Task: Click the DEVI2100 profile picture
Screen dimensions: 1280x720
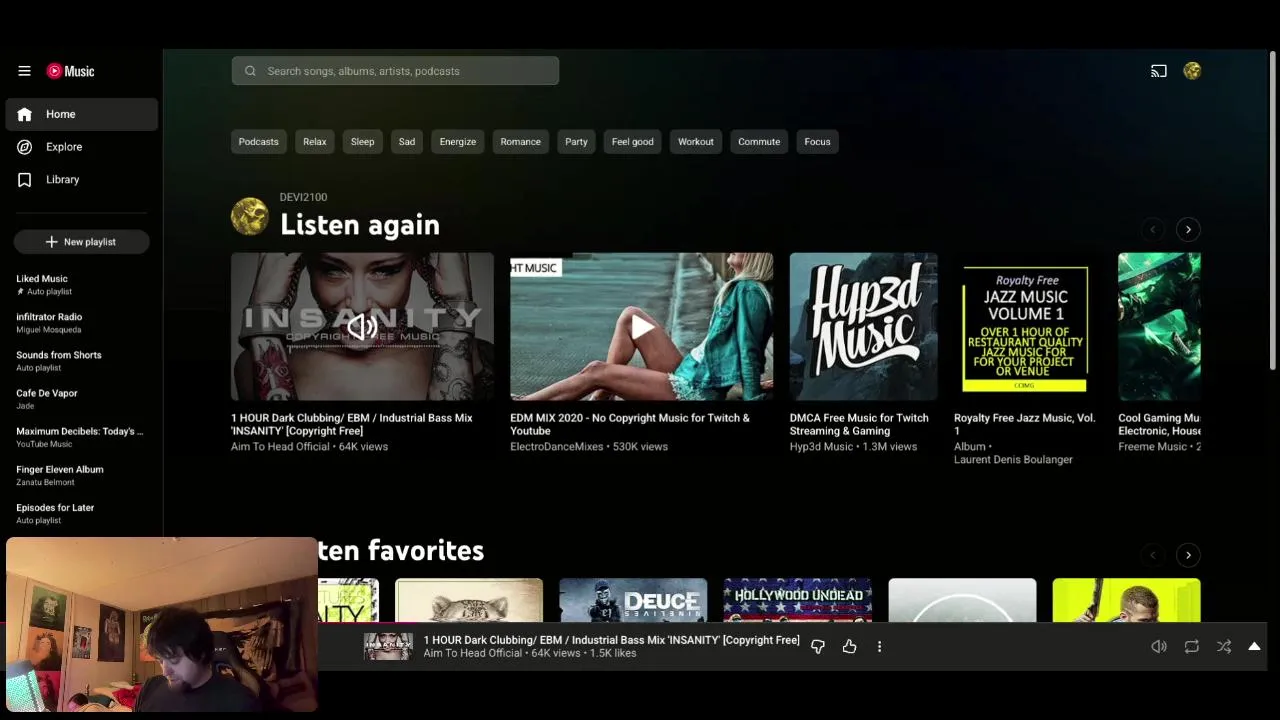Action: (249, 217)
